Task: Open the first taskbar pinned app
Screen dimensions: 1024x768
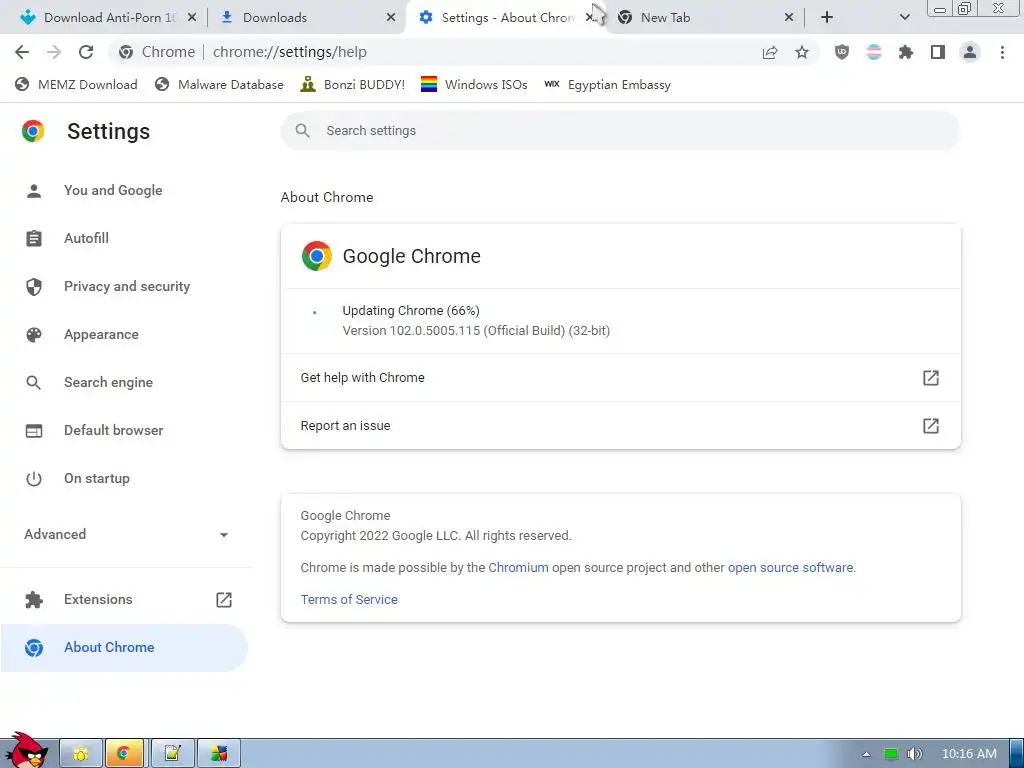Action: coord(81,754)
